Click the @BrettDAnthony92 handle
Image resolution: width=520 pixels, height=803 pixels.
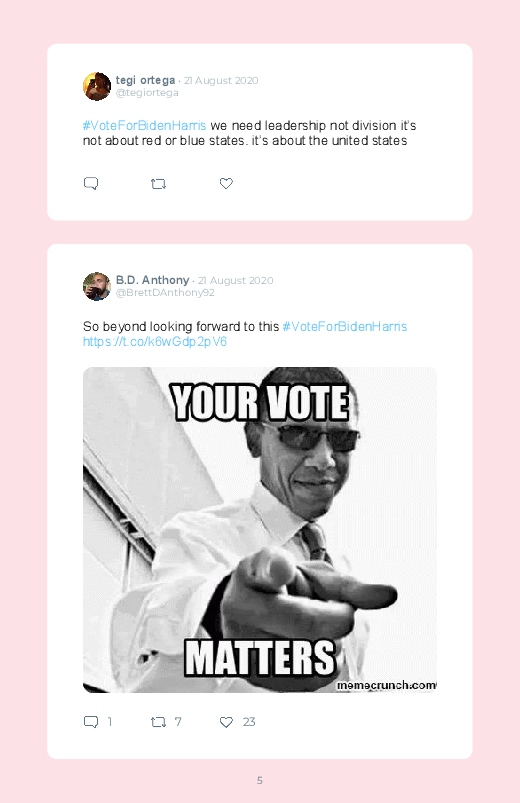coord(165,292)
